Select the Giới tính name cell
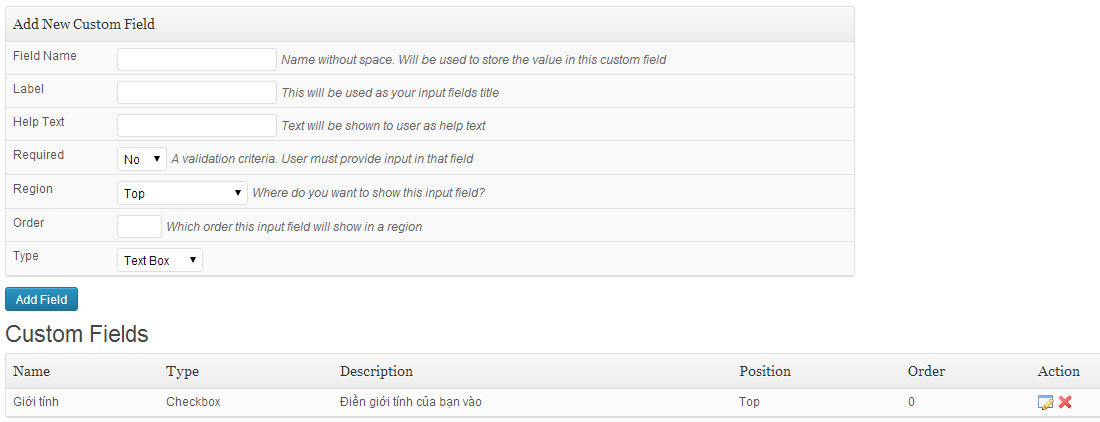Image resolution: width=1100 pixels, height=422 pixels. [x=36, y=402]
